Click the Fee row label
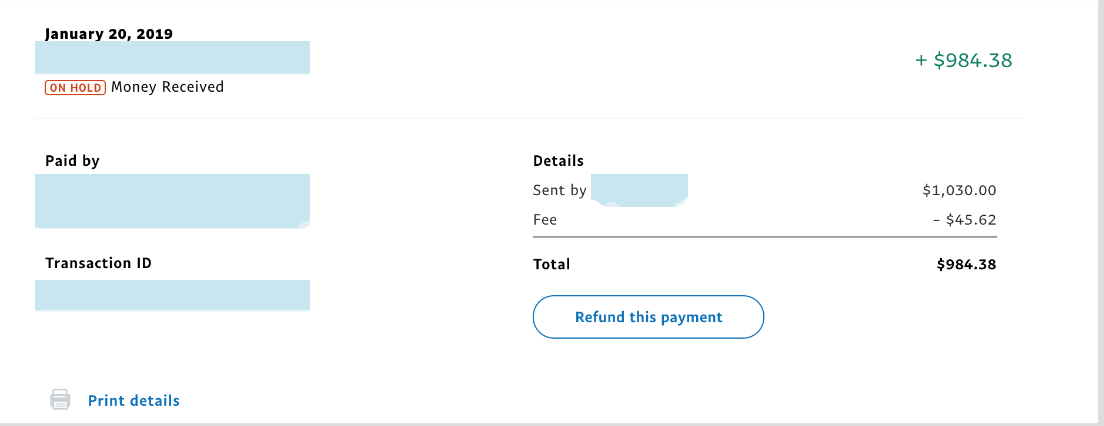 tap(545, 220)
